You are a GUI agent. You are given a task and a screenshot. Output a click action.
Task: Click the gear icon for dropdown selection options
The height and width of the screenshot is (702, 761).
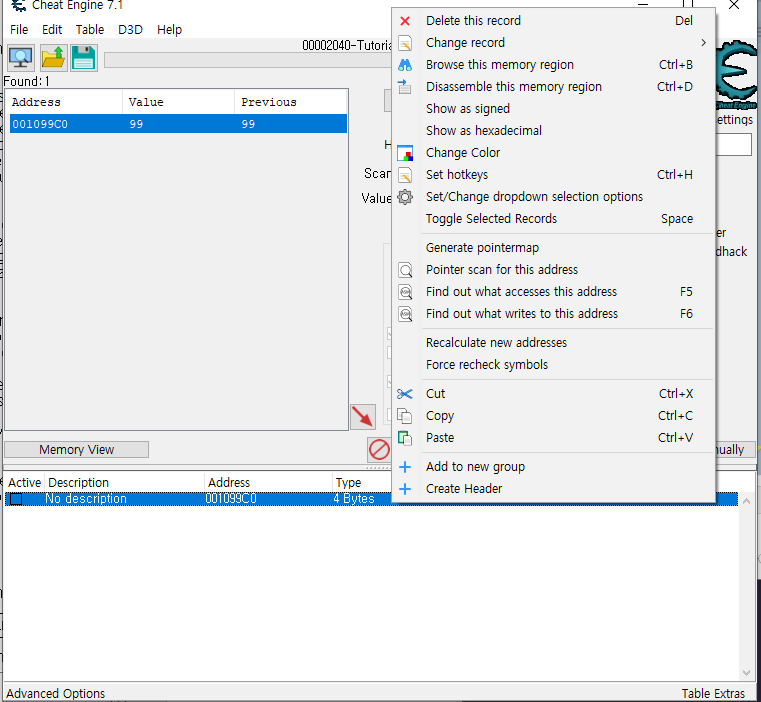[x=405, y=197]
